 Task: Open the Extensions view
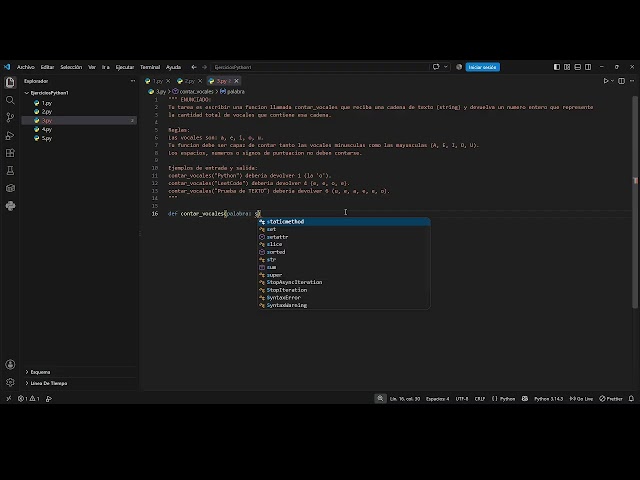pyautogui.click(x=10, y=153)
